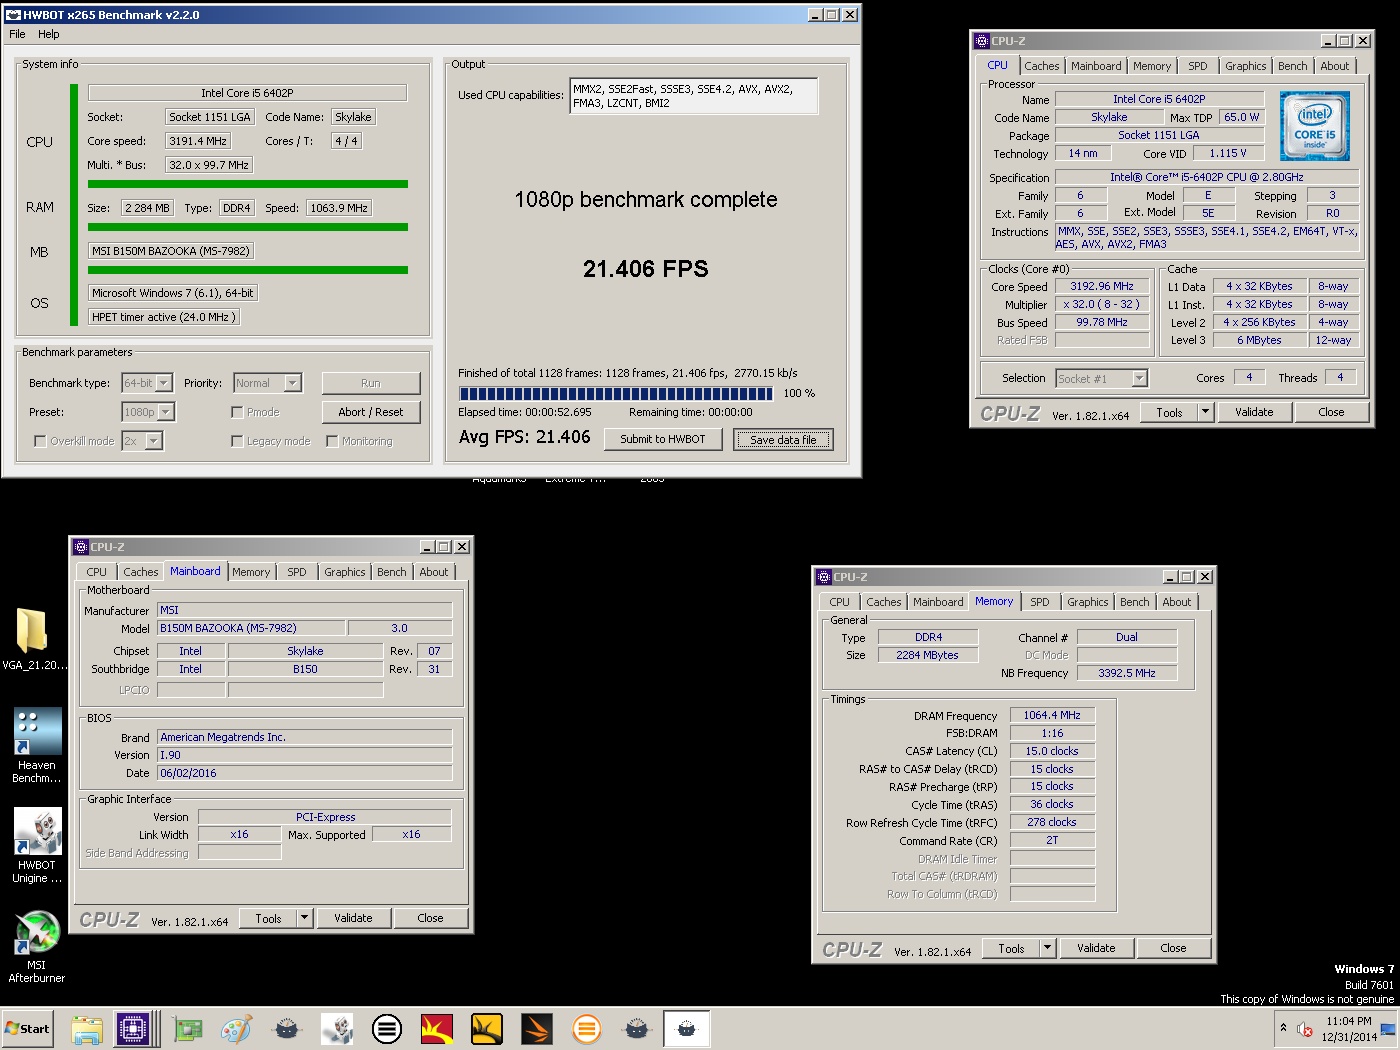Click the black icon with orange swoosh in taskbar
Image resolution: width=1400 pixels, height=1050 pixels.
point(537,1029)
